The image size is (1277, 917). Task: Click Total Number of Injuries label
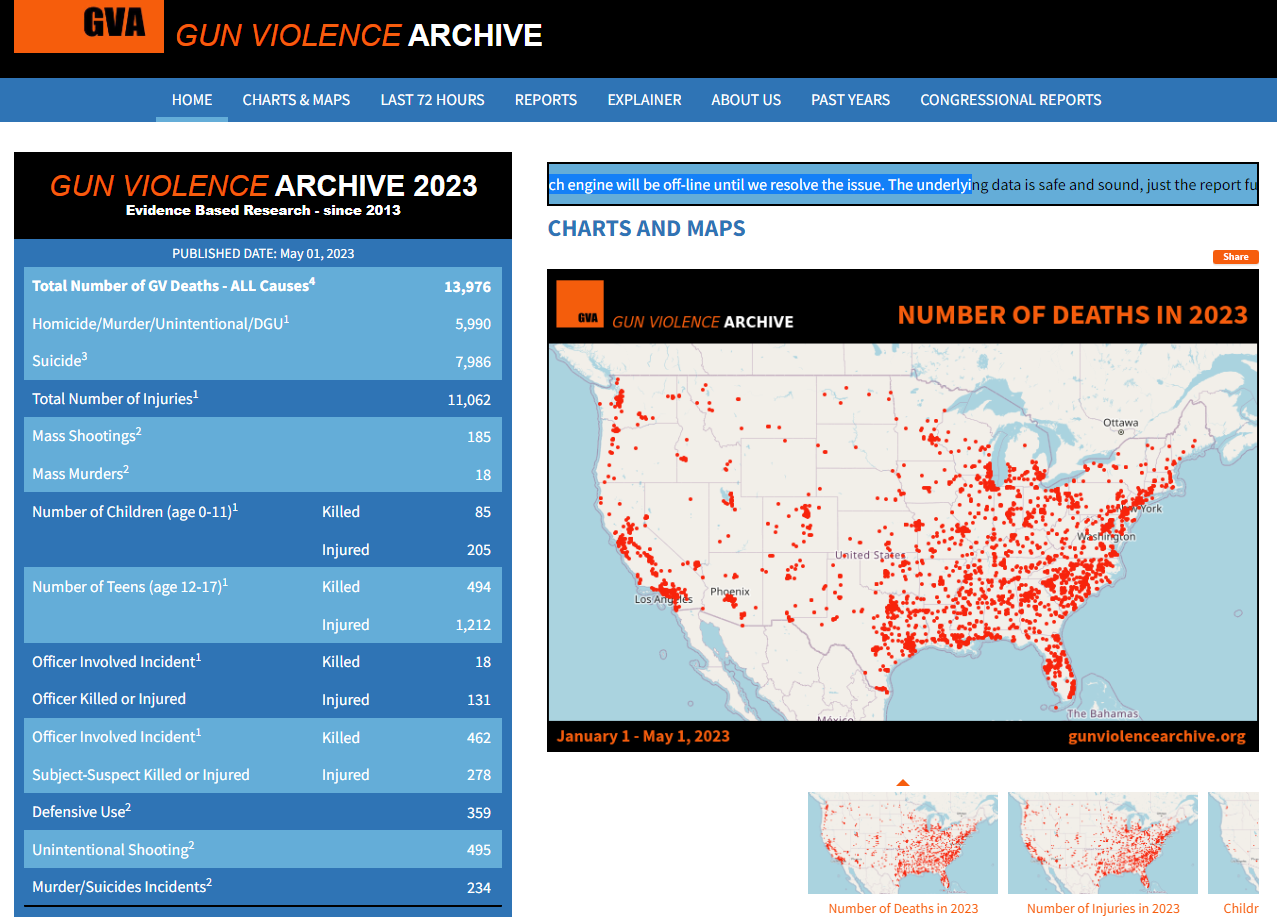[x=115, y=398]
